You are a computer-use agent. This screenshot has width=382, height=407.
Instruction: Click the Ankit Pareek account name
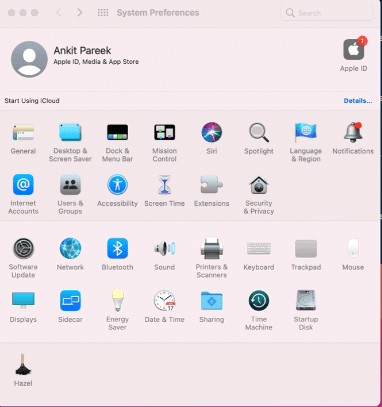[x=82, y=51]
